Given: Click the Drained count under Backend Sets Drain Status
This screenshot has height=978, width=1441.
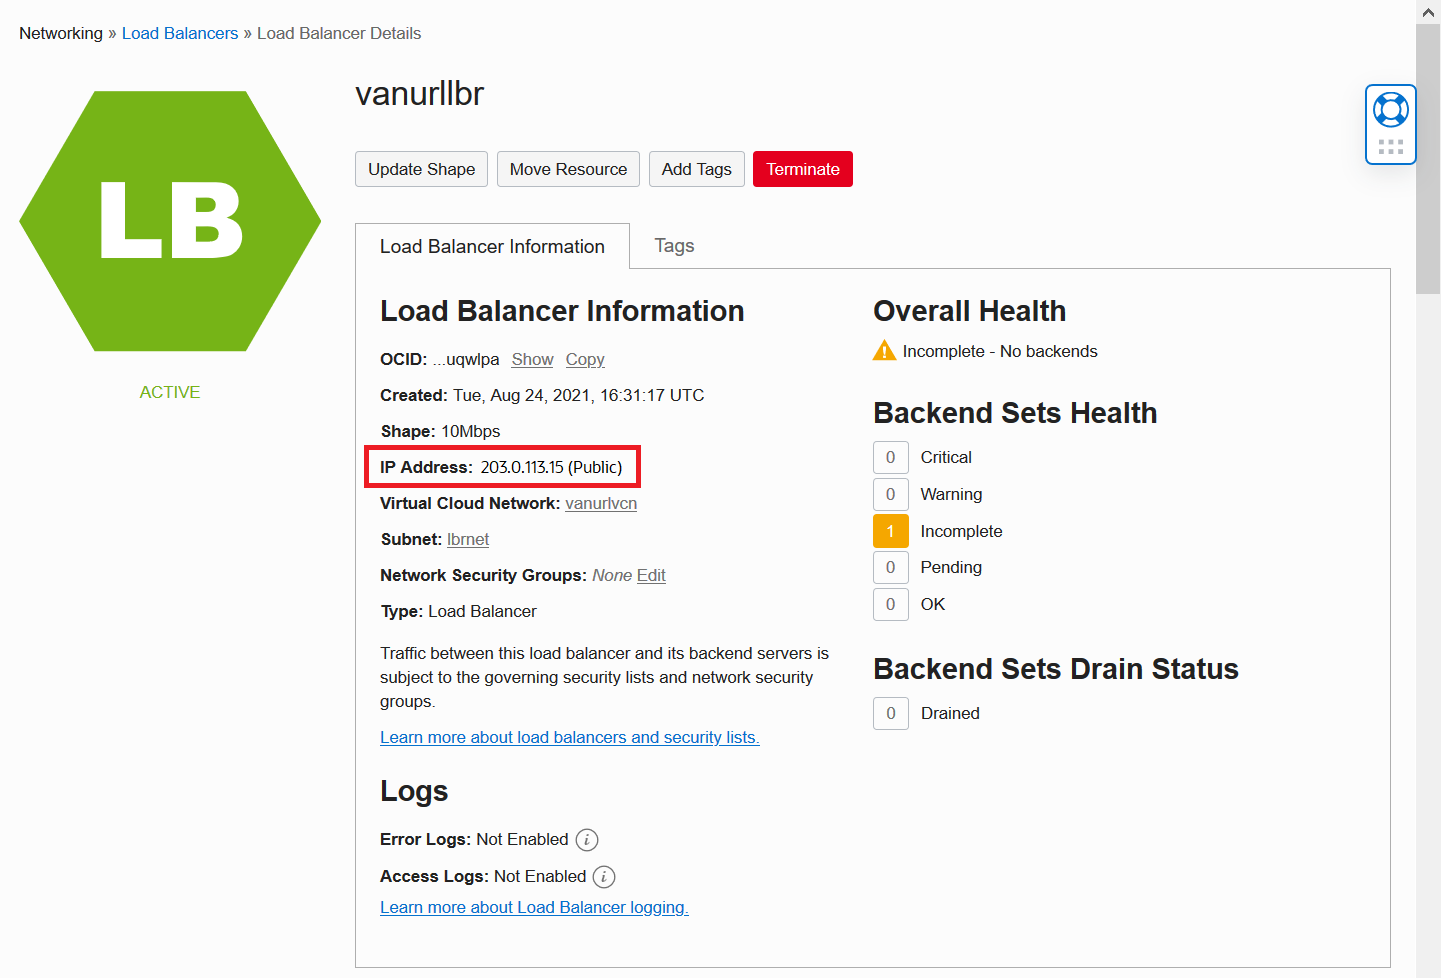Looking at the screenshot, I should coord(890,713).
